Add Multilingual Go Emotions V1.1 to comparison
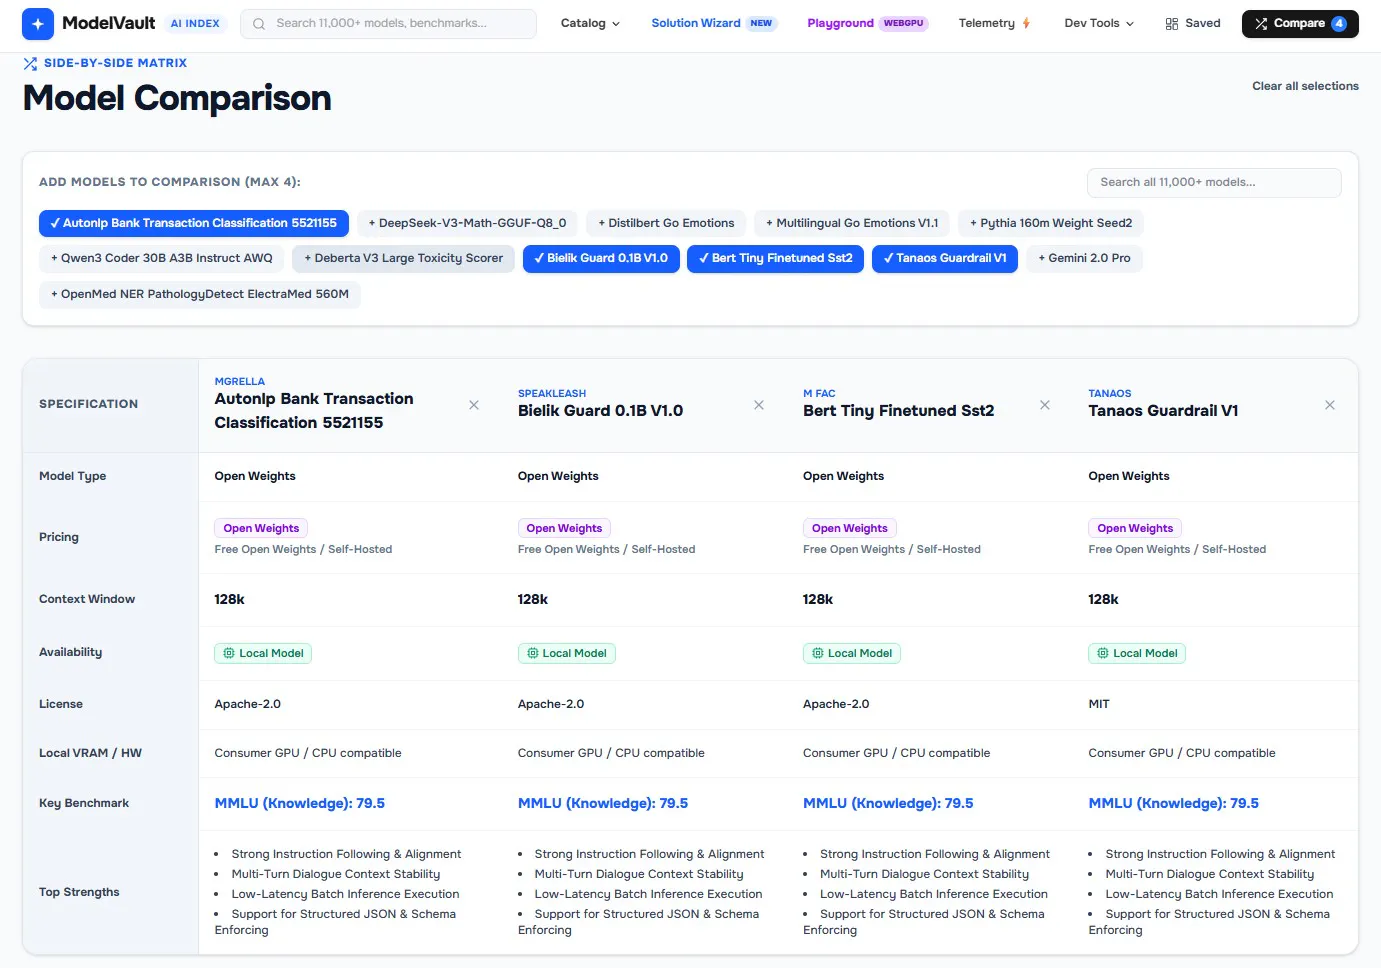 coord(852,223)
